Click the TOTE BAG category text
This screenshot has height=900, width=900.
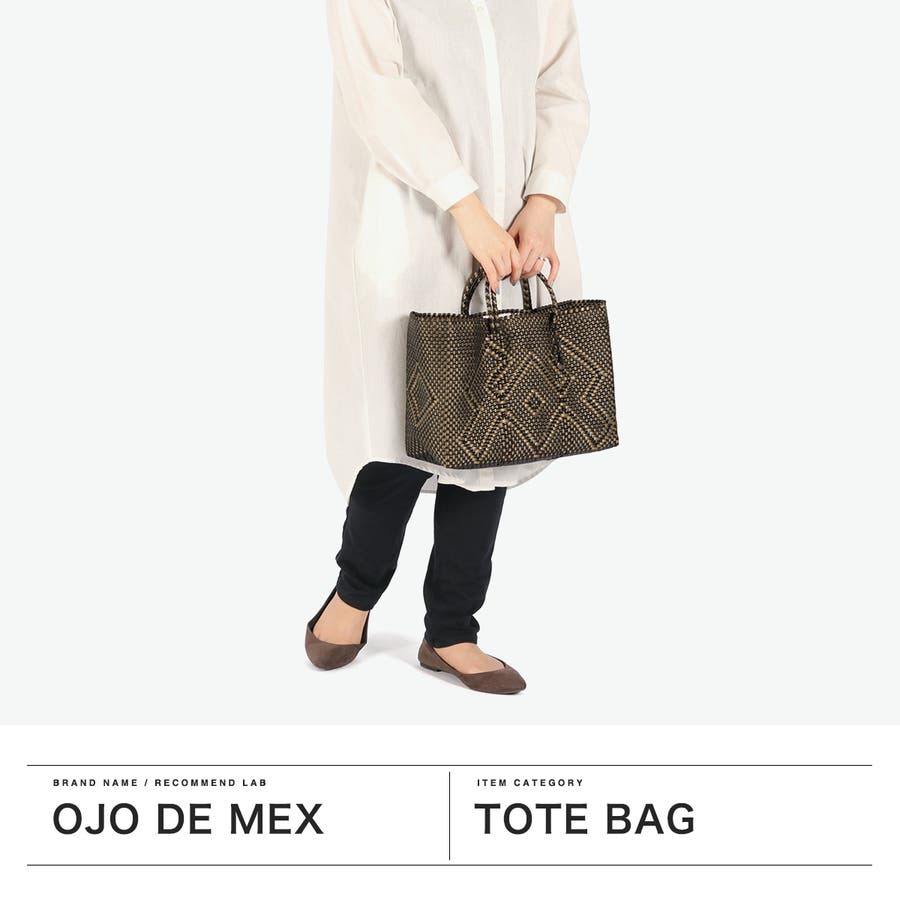click(584, 818)
